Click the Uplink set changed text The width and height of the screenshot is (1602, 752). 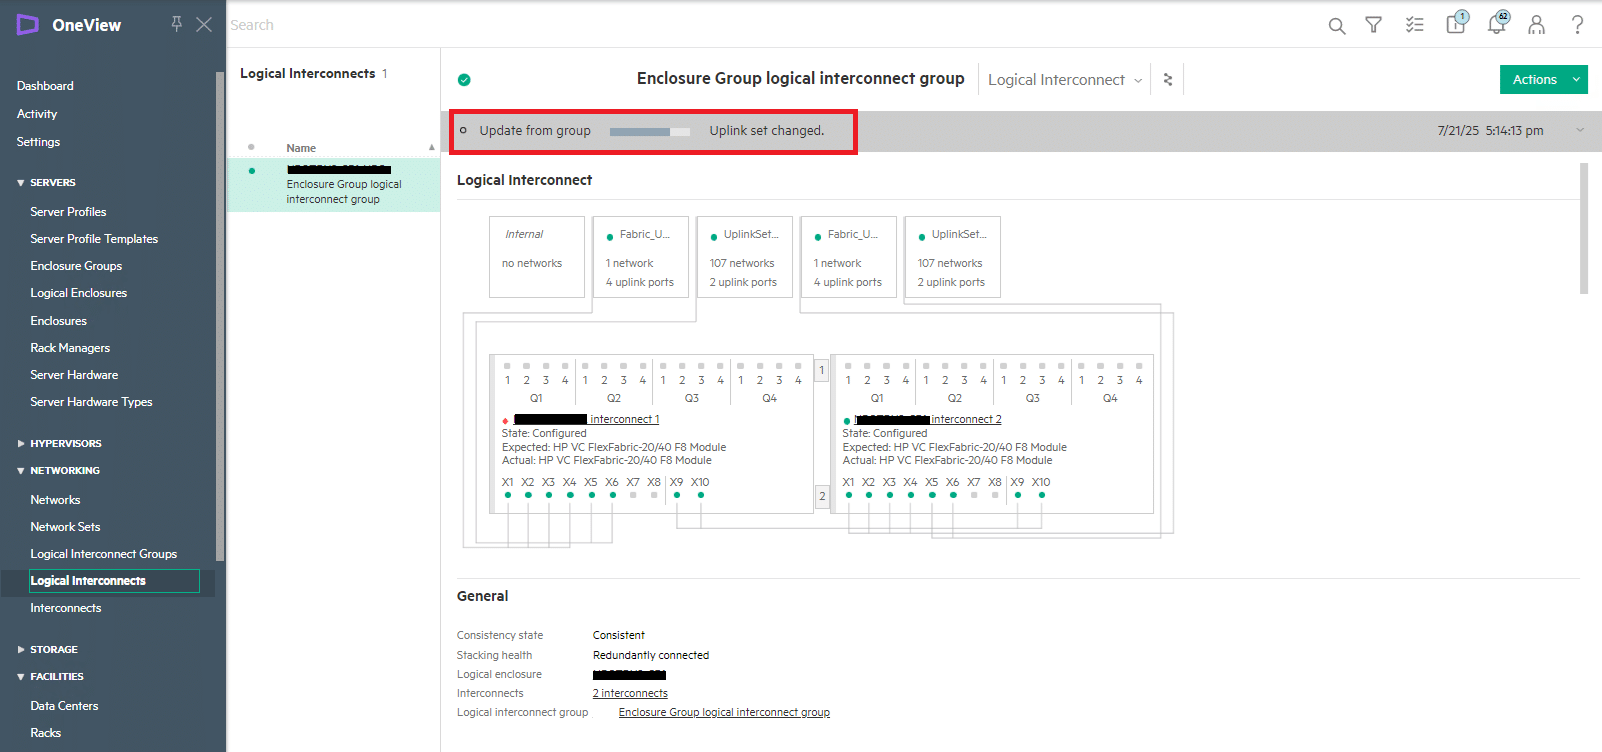[x=767, y=131]
